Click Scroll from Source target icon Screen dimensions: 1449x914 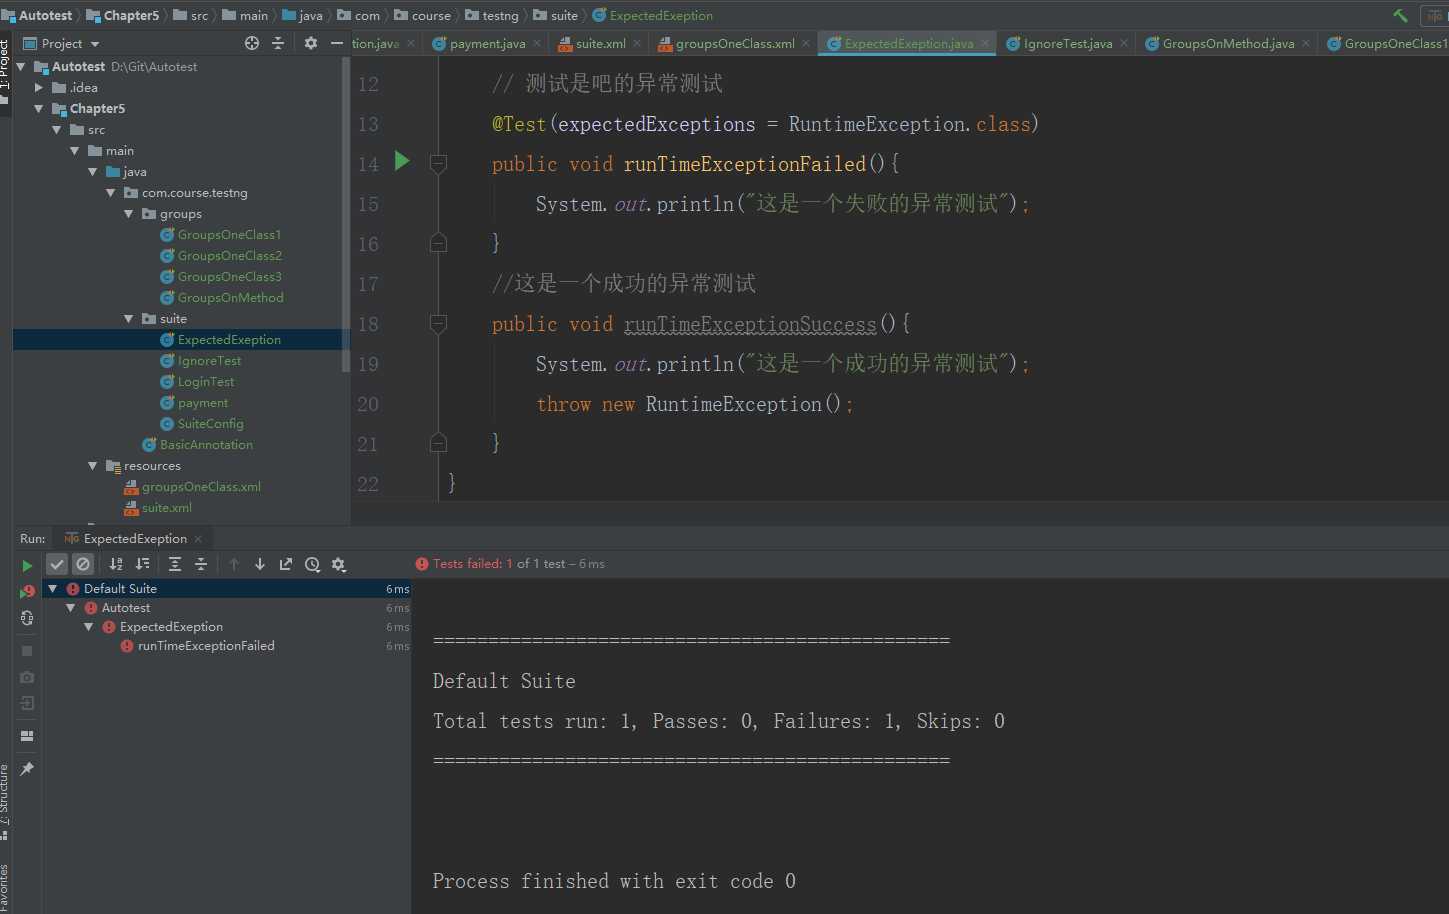click(252, 43)
